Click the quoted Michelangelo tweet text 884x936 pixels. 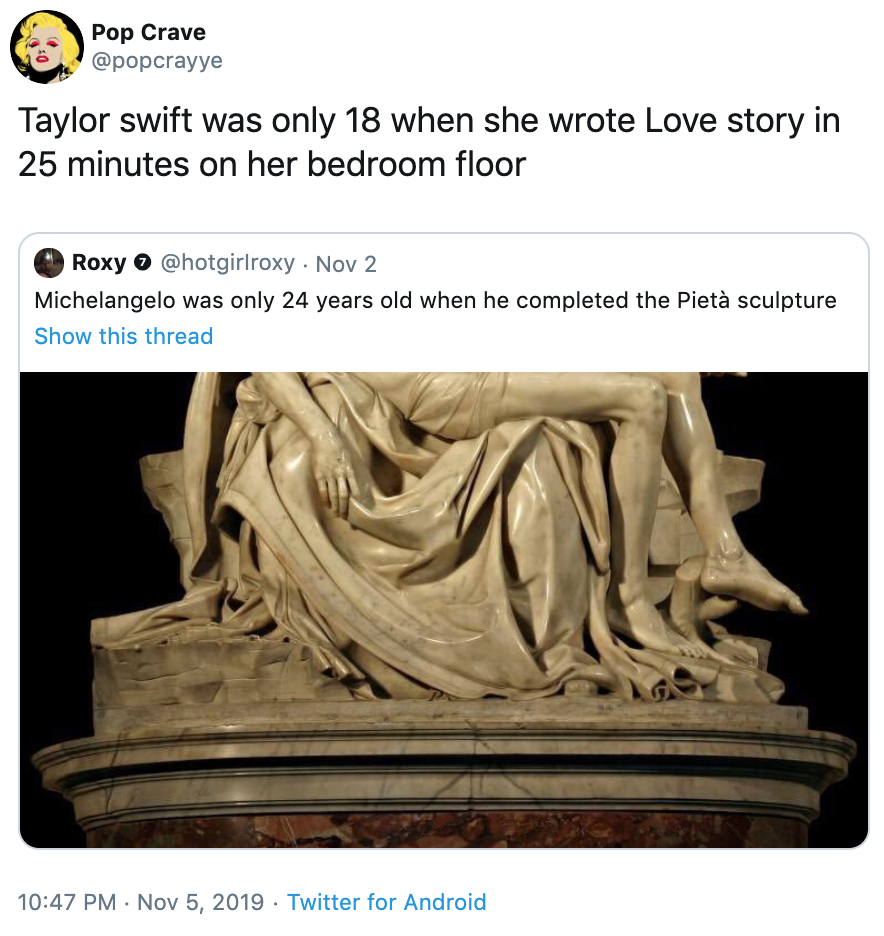click(x=435, y=300)
